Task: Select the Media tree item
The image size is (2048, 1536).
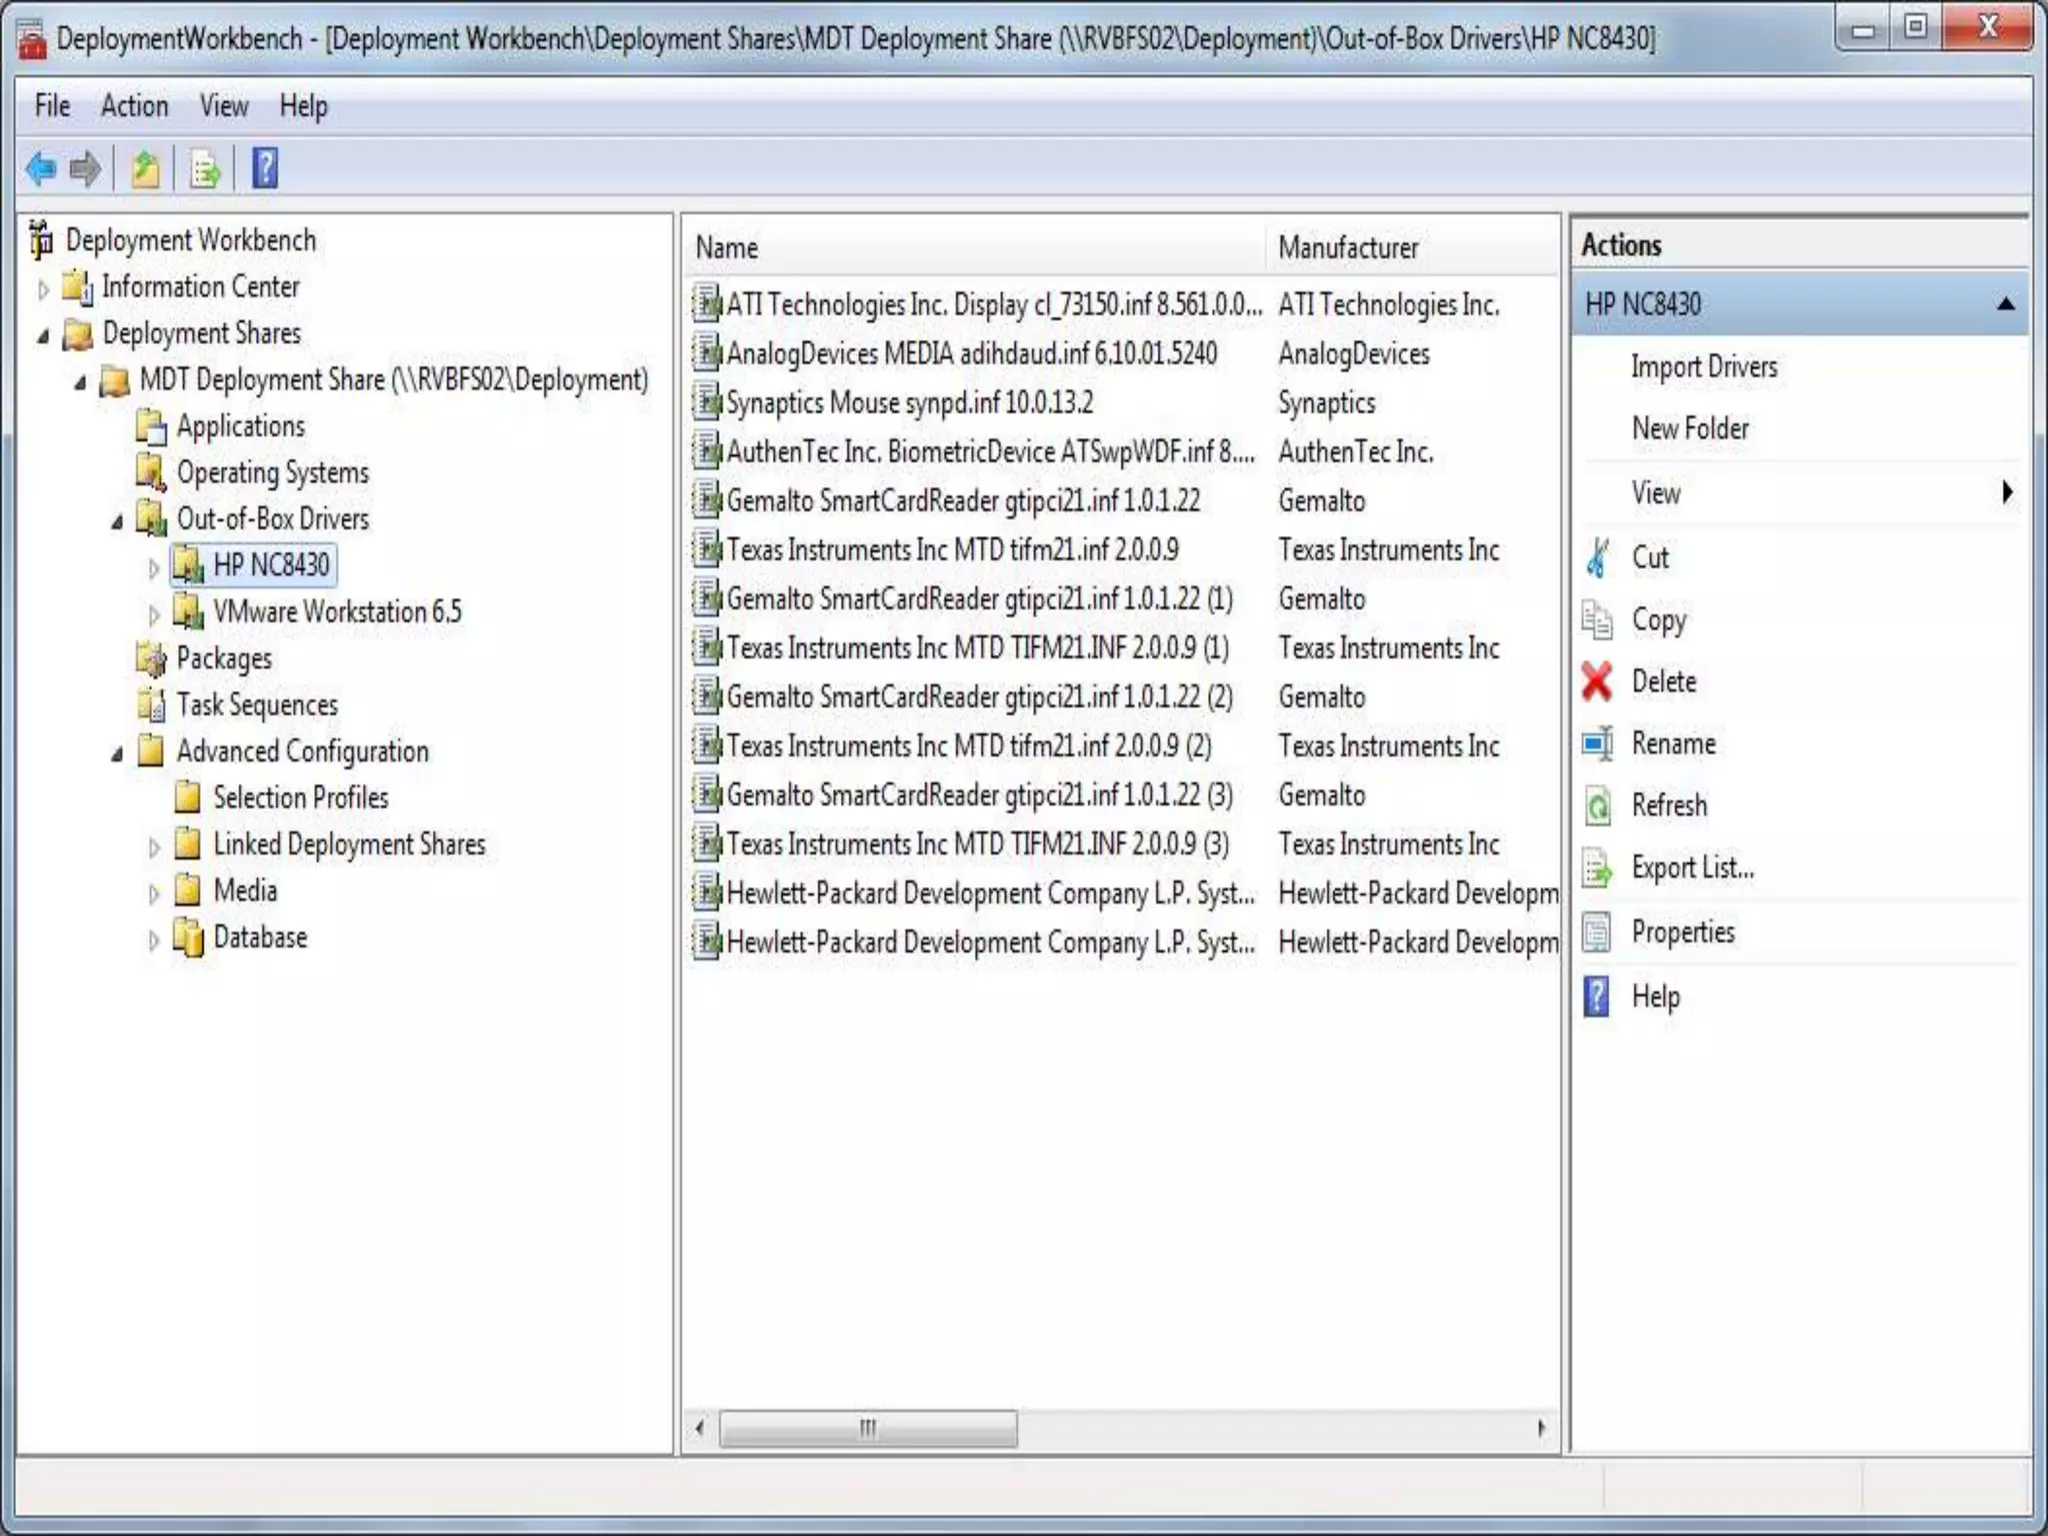Action: point(245,891)
